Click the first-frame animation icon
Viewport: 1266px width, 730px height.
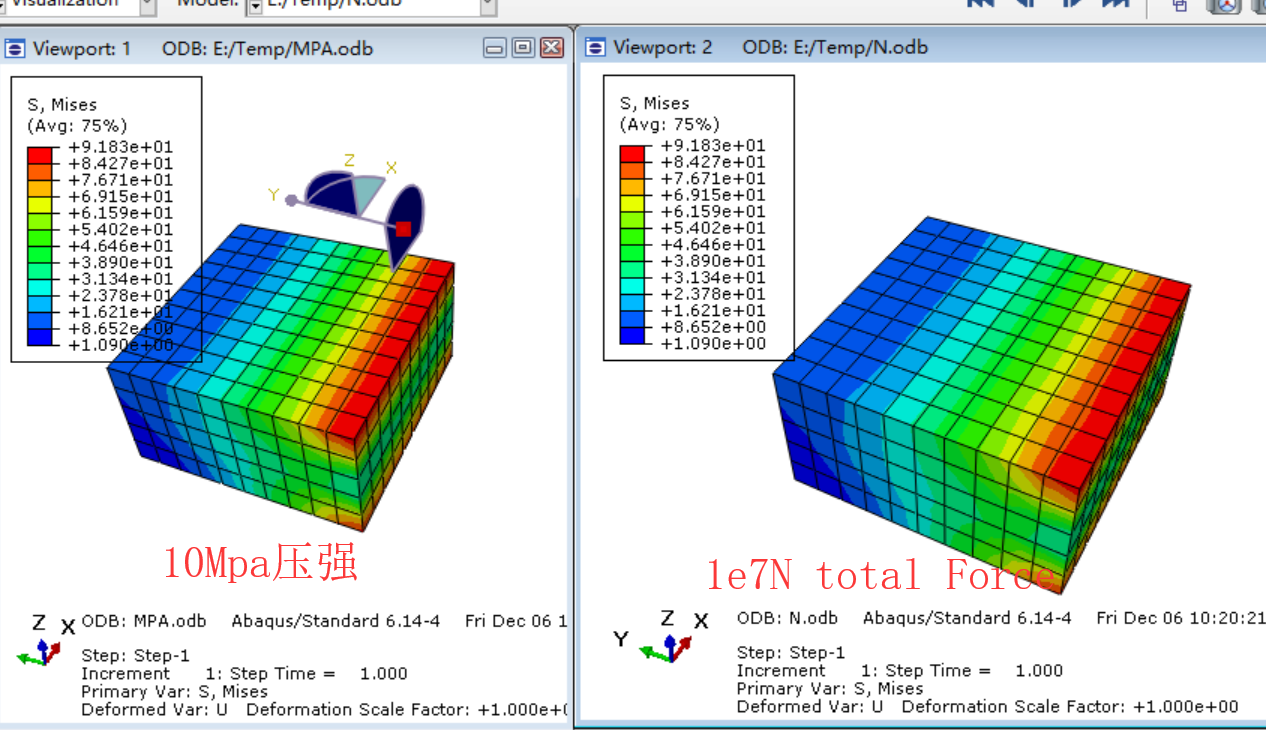[980, 5]
